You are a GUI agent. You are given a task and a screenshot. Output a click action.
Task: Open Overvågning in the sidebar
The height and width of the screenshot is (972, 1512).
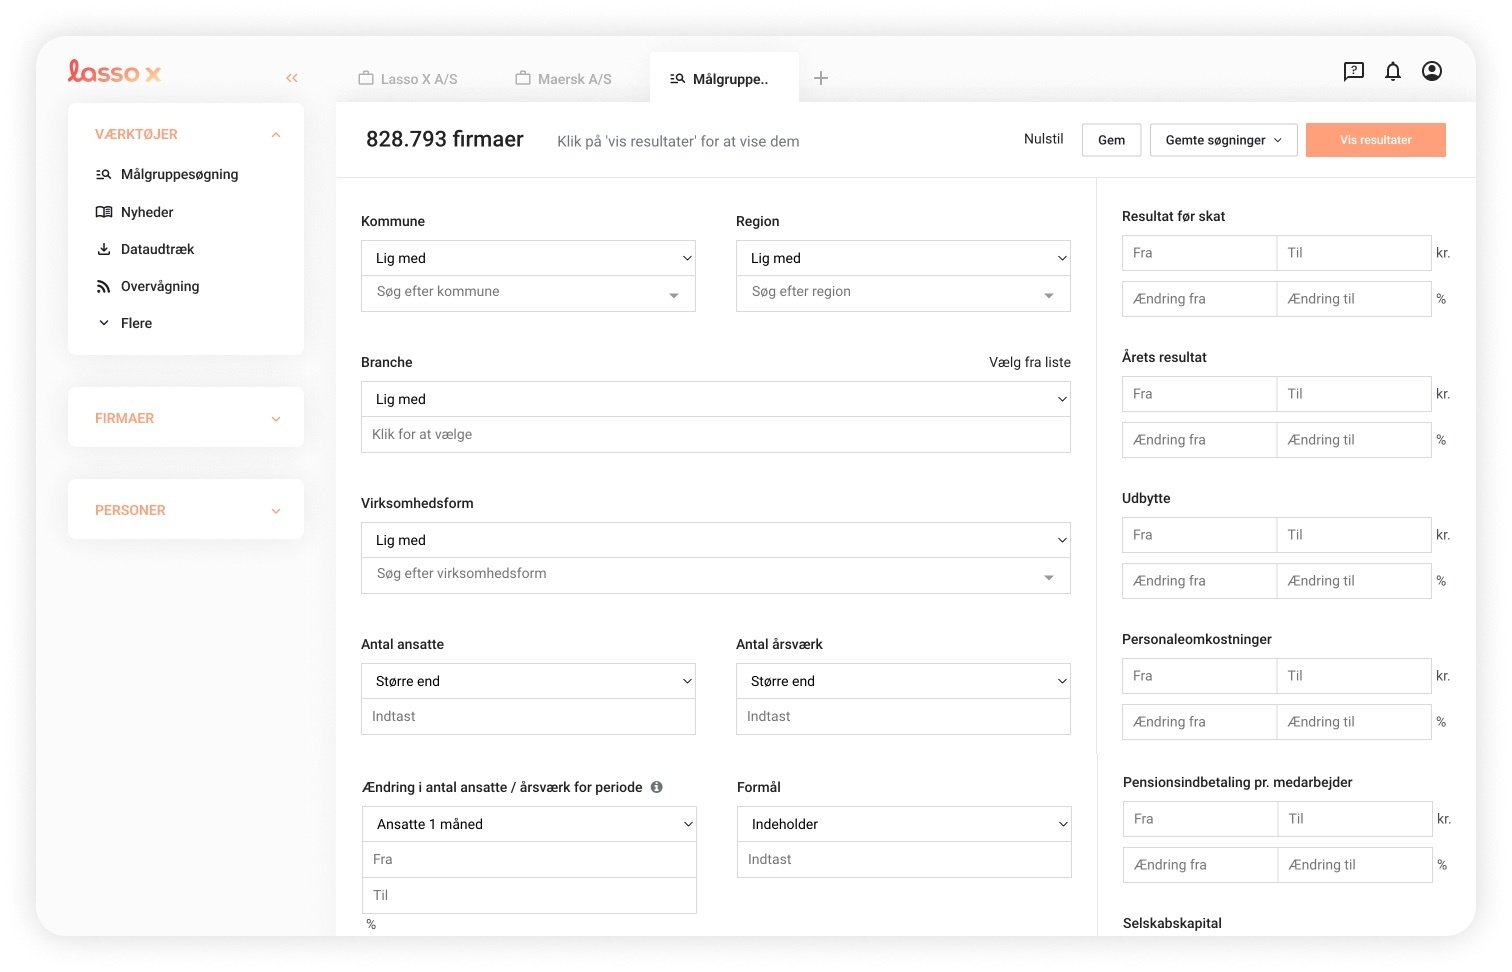[x=147, y=286]
